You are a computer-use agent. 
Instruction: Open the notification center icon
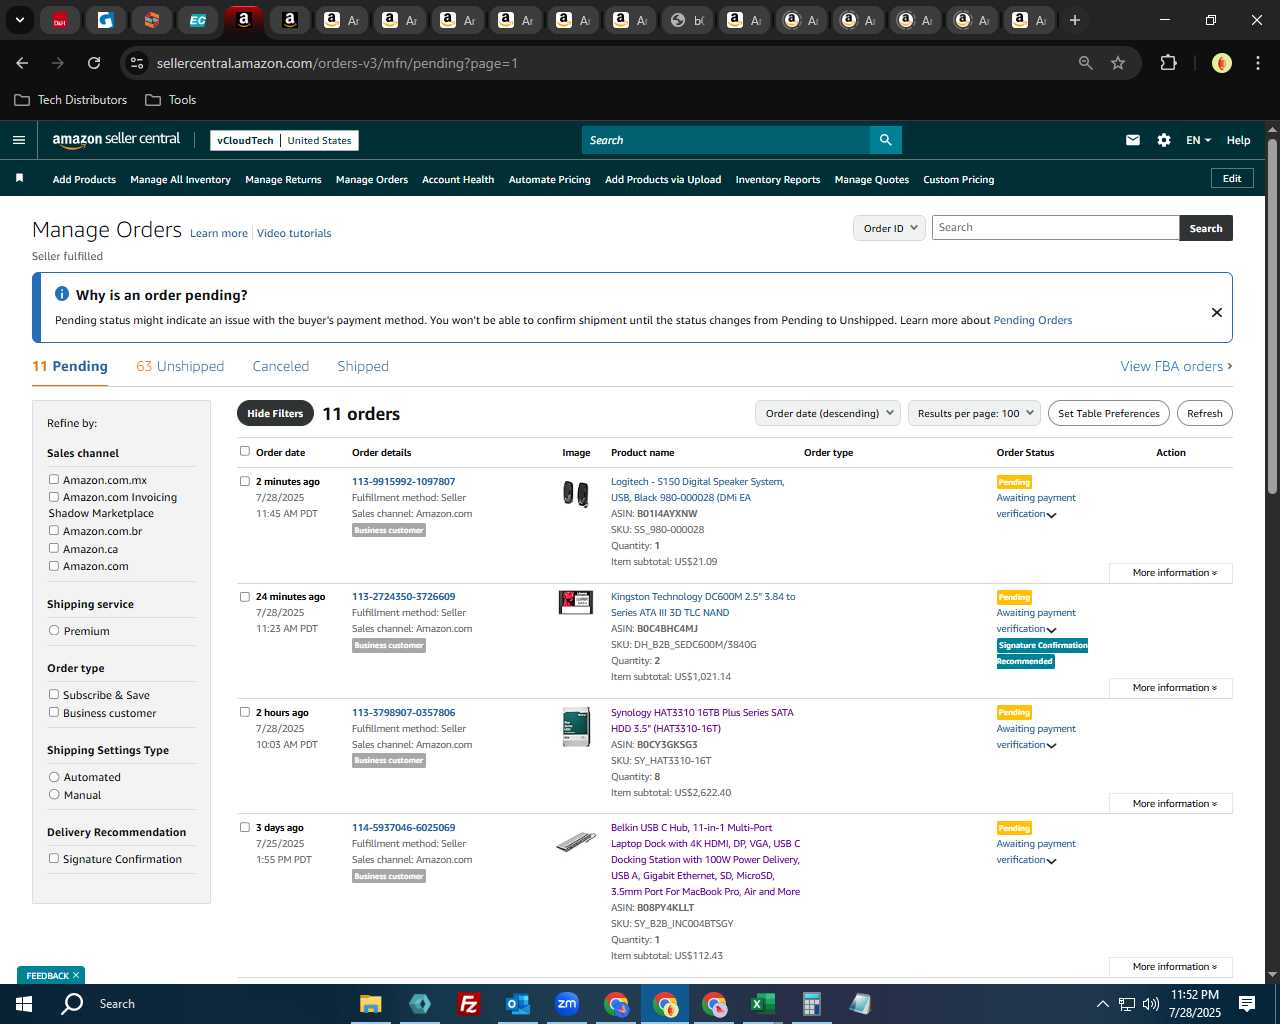click(x=1247, y=1004)
